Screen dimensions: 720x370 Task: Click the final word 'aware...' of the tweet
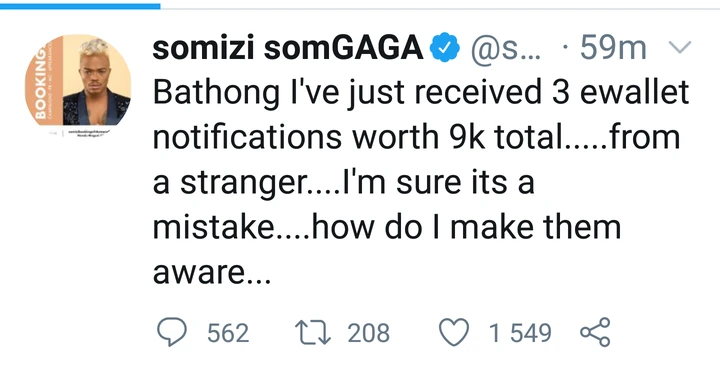(212, 274)
